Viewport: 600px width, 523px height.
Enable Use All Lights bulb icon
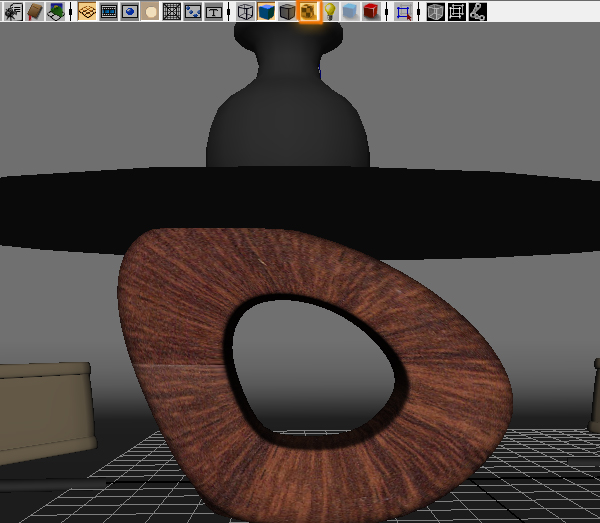(330, 11)
